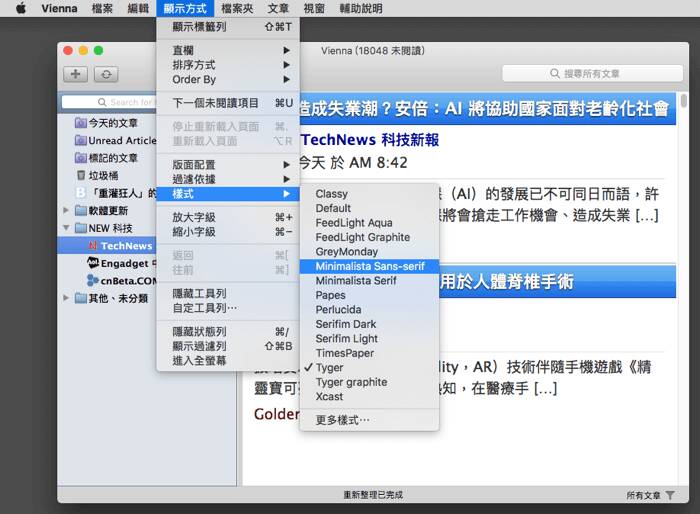
Task: Open the 直欄 submenu
Action: pos(228,50)
